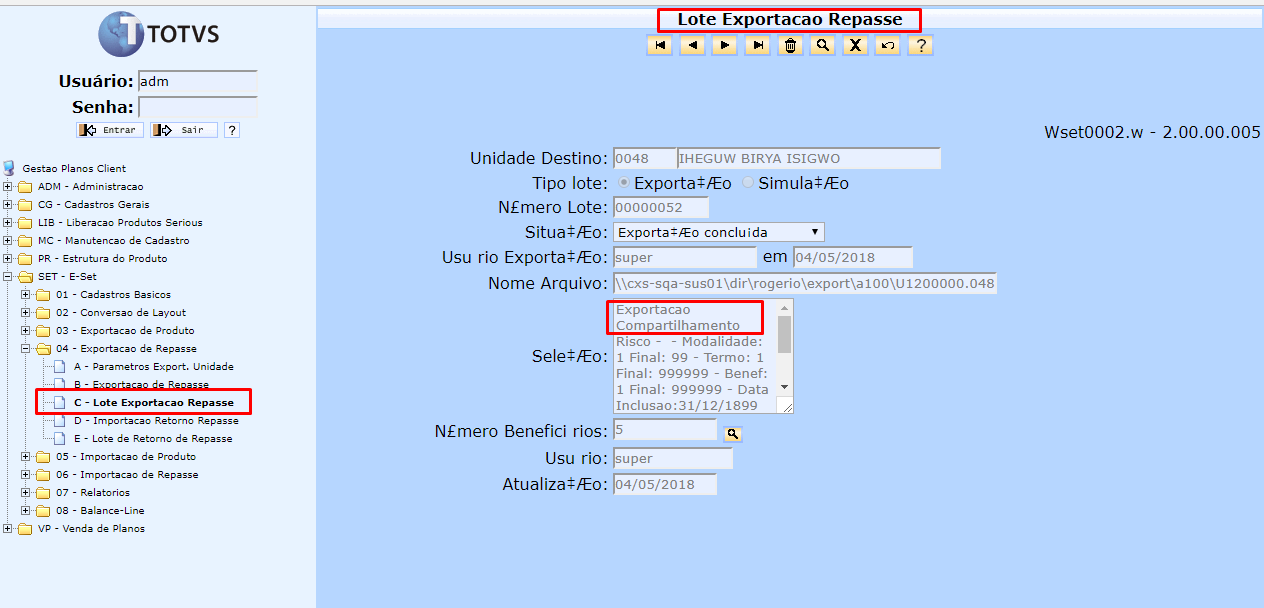Click folder icon of PR - Estrutura do Produto
1264x608 pixels.
[25, 258]
